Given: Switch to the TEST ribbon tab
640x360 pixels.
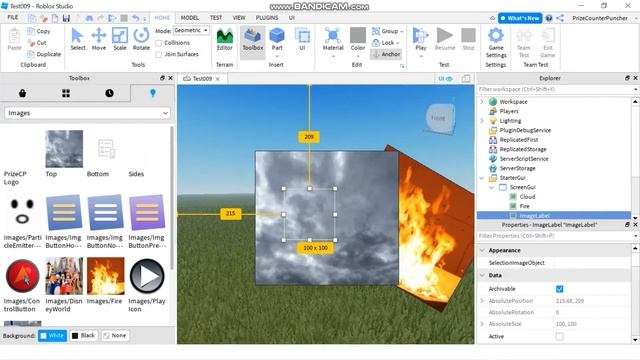Looking at the screenshot, I should (216, 18).
